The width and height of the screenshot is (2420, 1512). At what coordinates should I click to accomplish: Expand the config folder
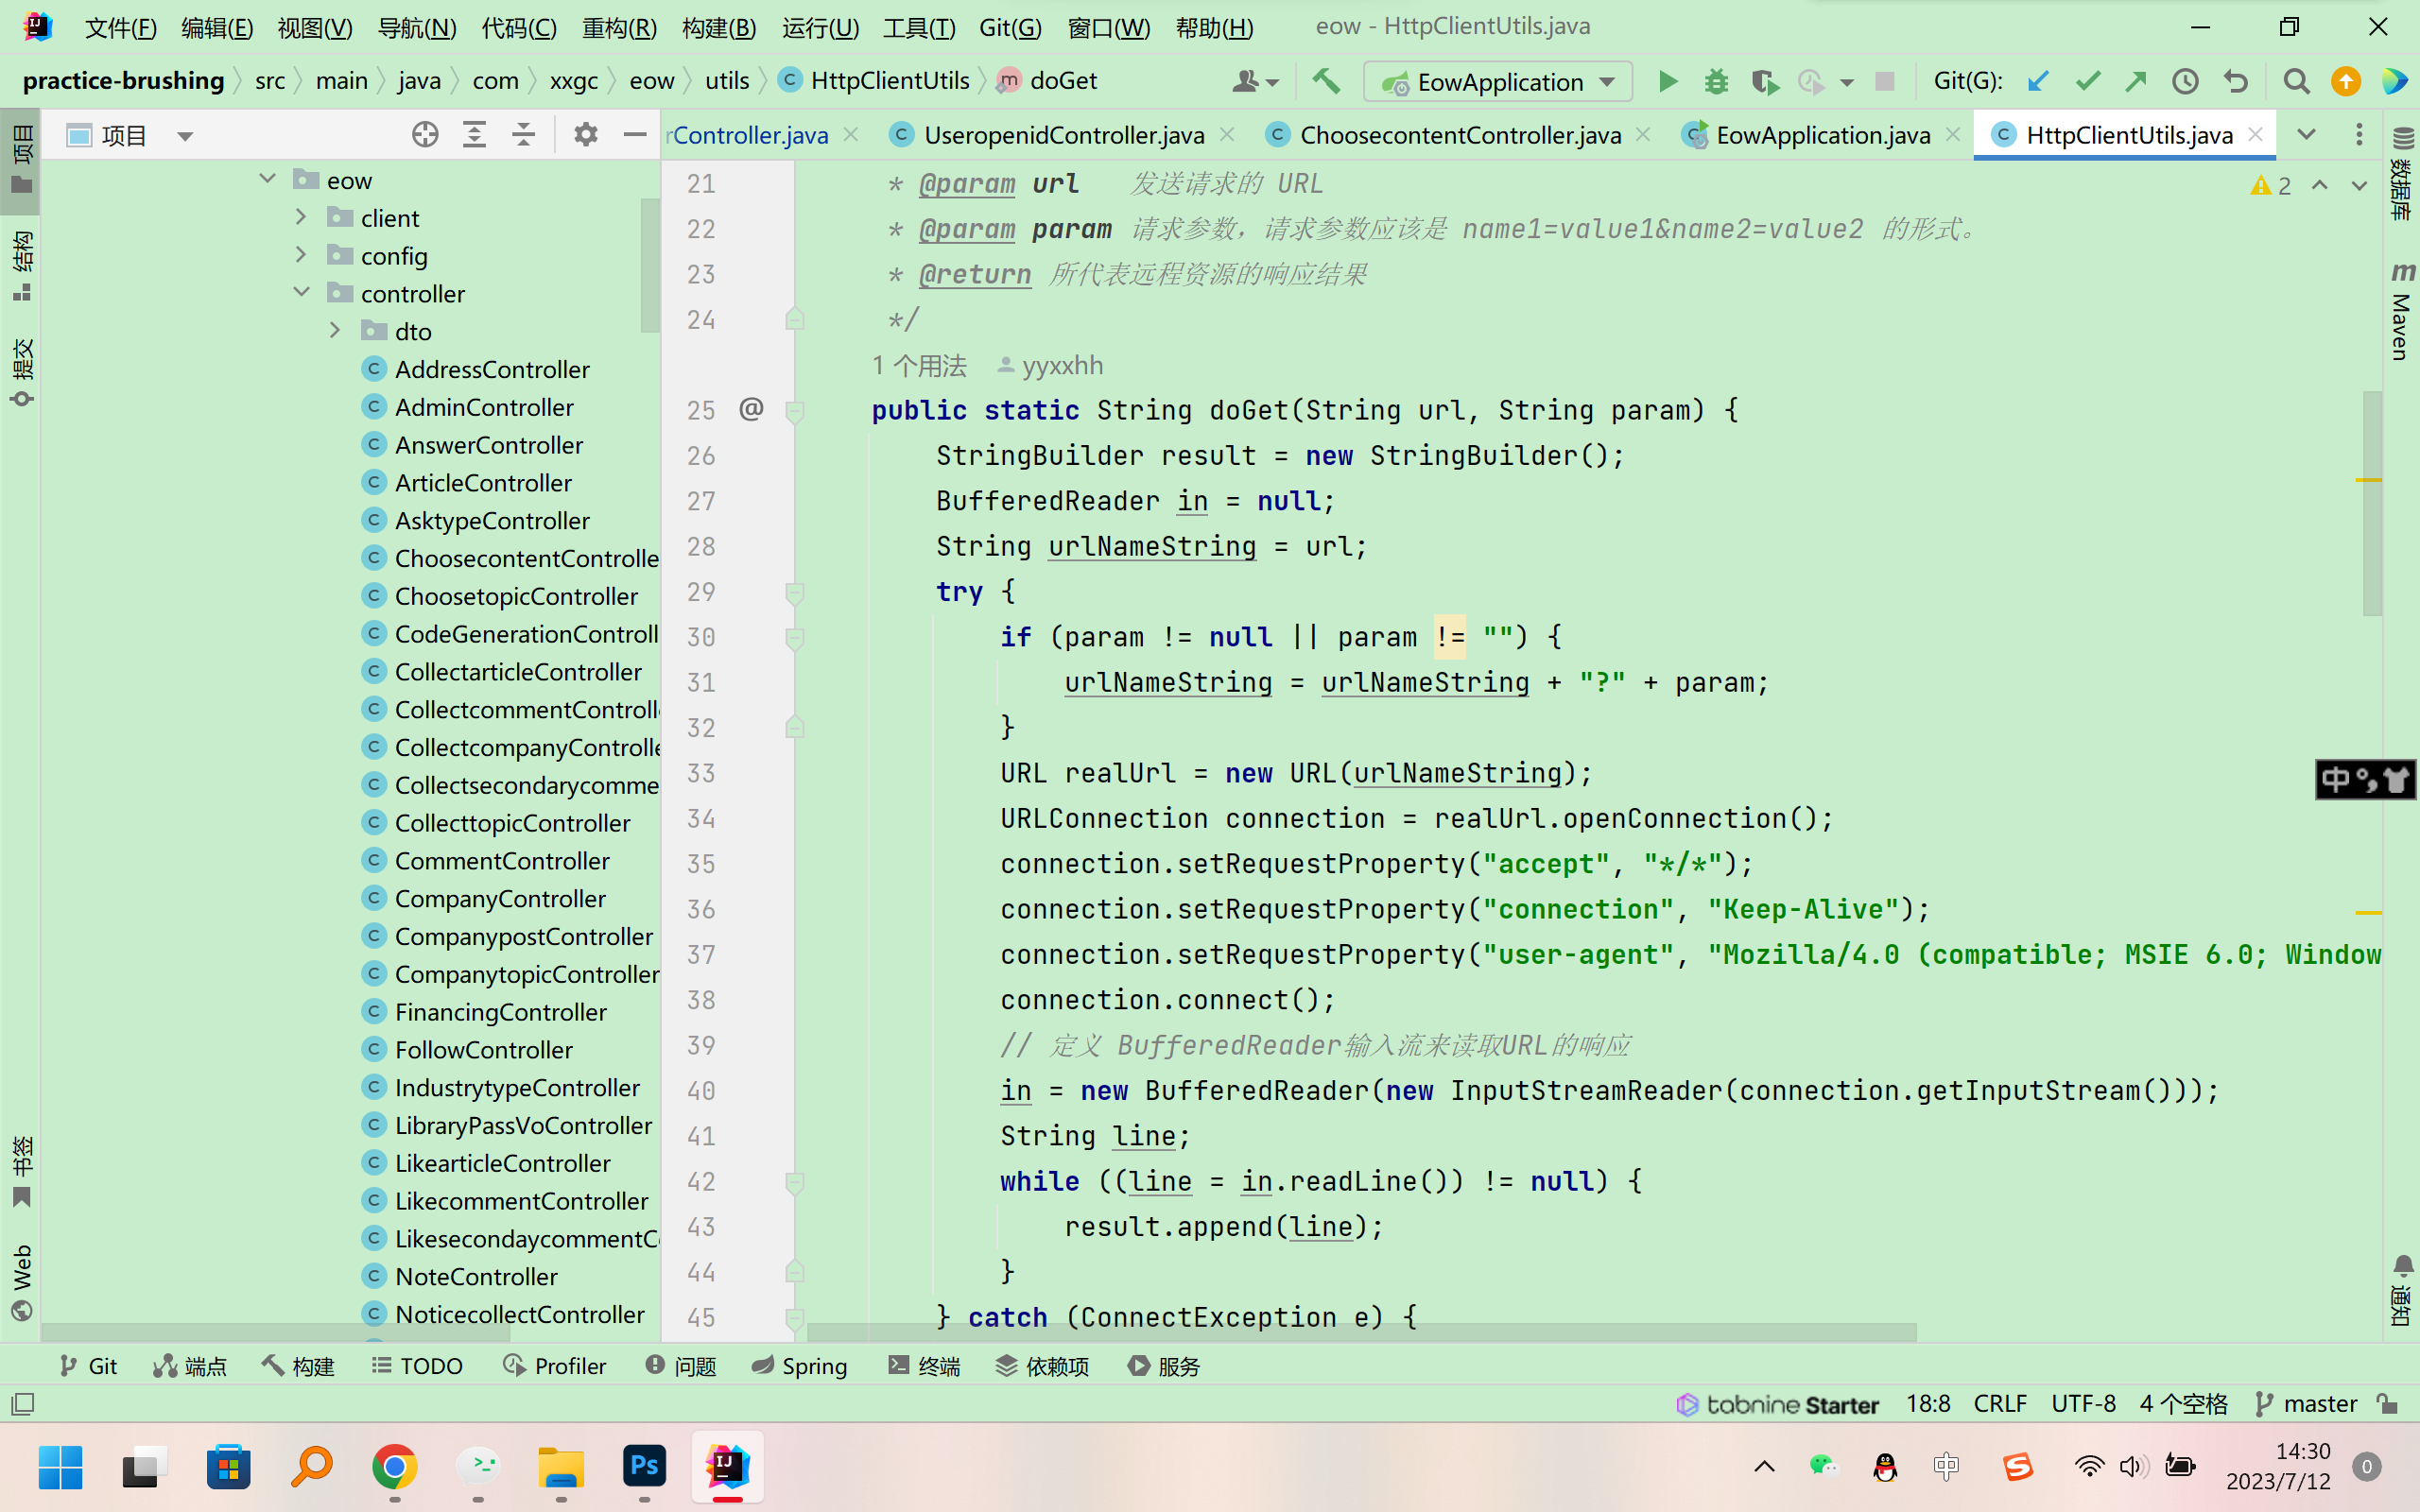click(301, 255)
